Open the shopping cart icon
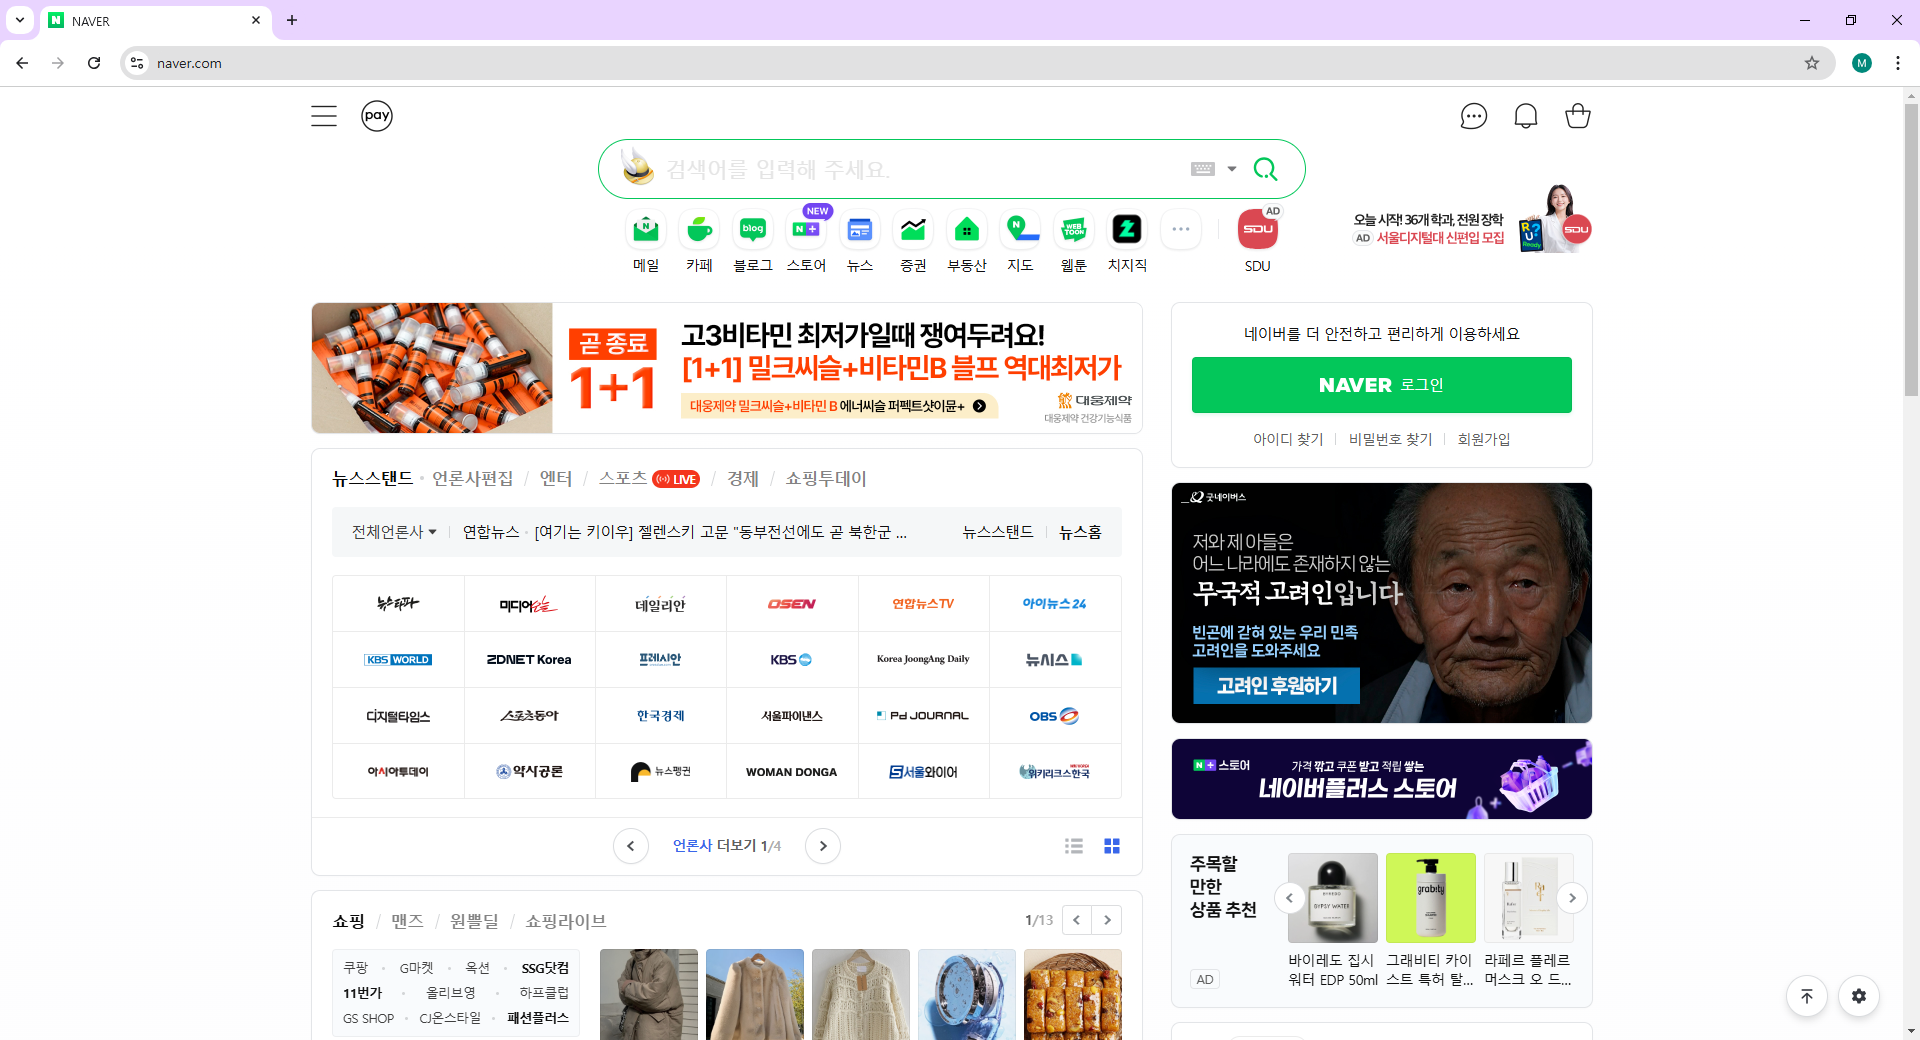This screenshot has height=1040, width=1920. click(1577, 115)
